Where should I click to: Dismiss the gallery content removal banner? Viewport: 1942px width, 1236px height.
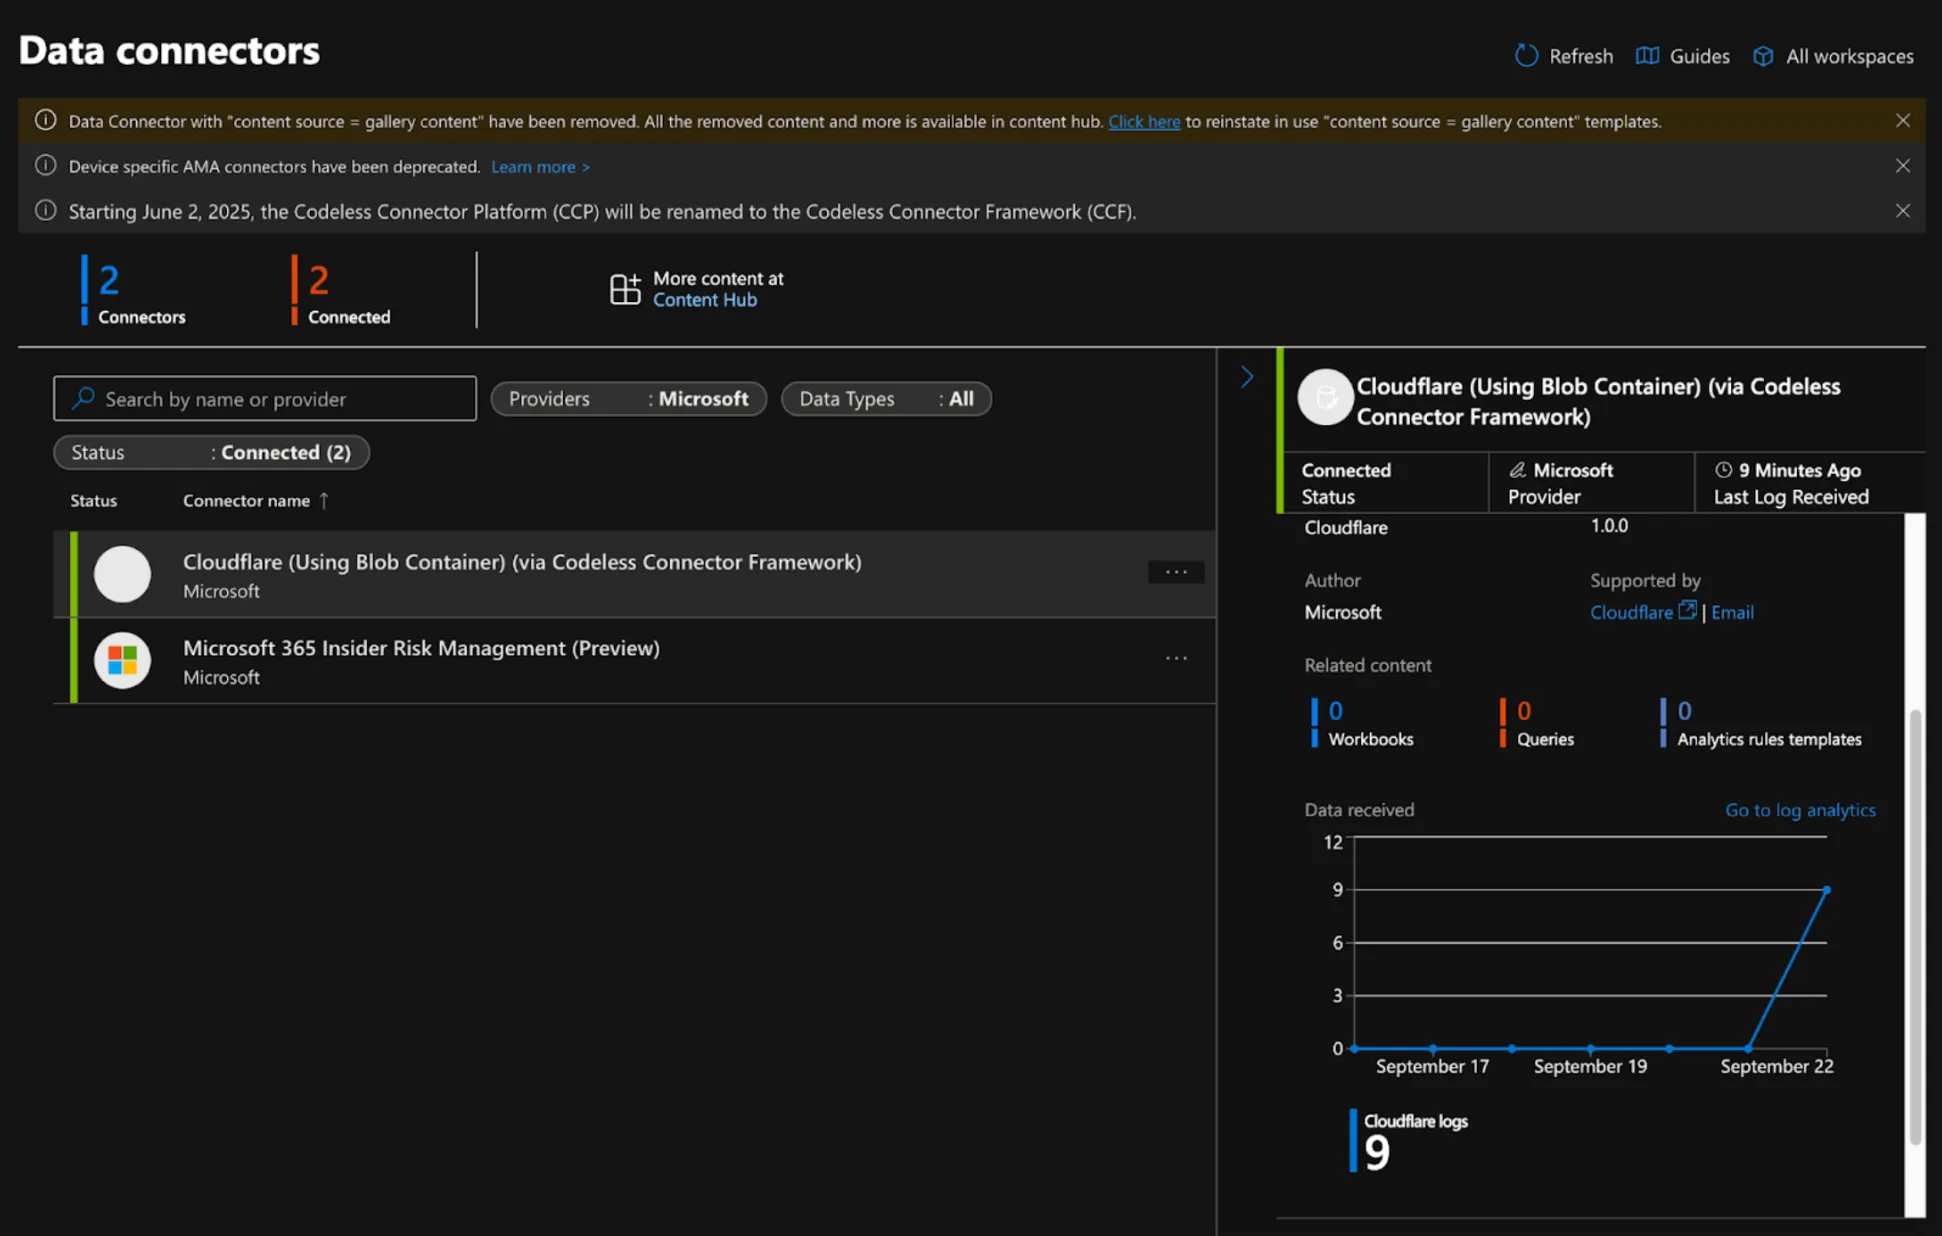(x=1902, y=121)
